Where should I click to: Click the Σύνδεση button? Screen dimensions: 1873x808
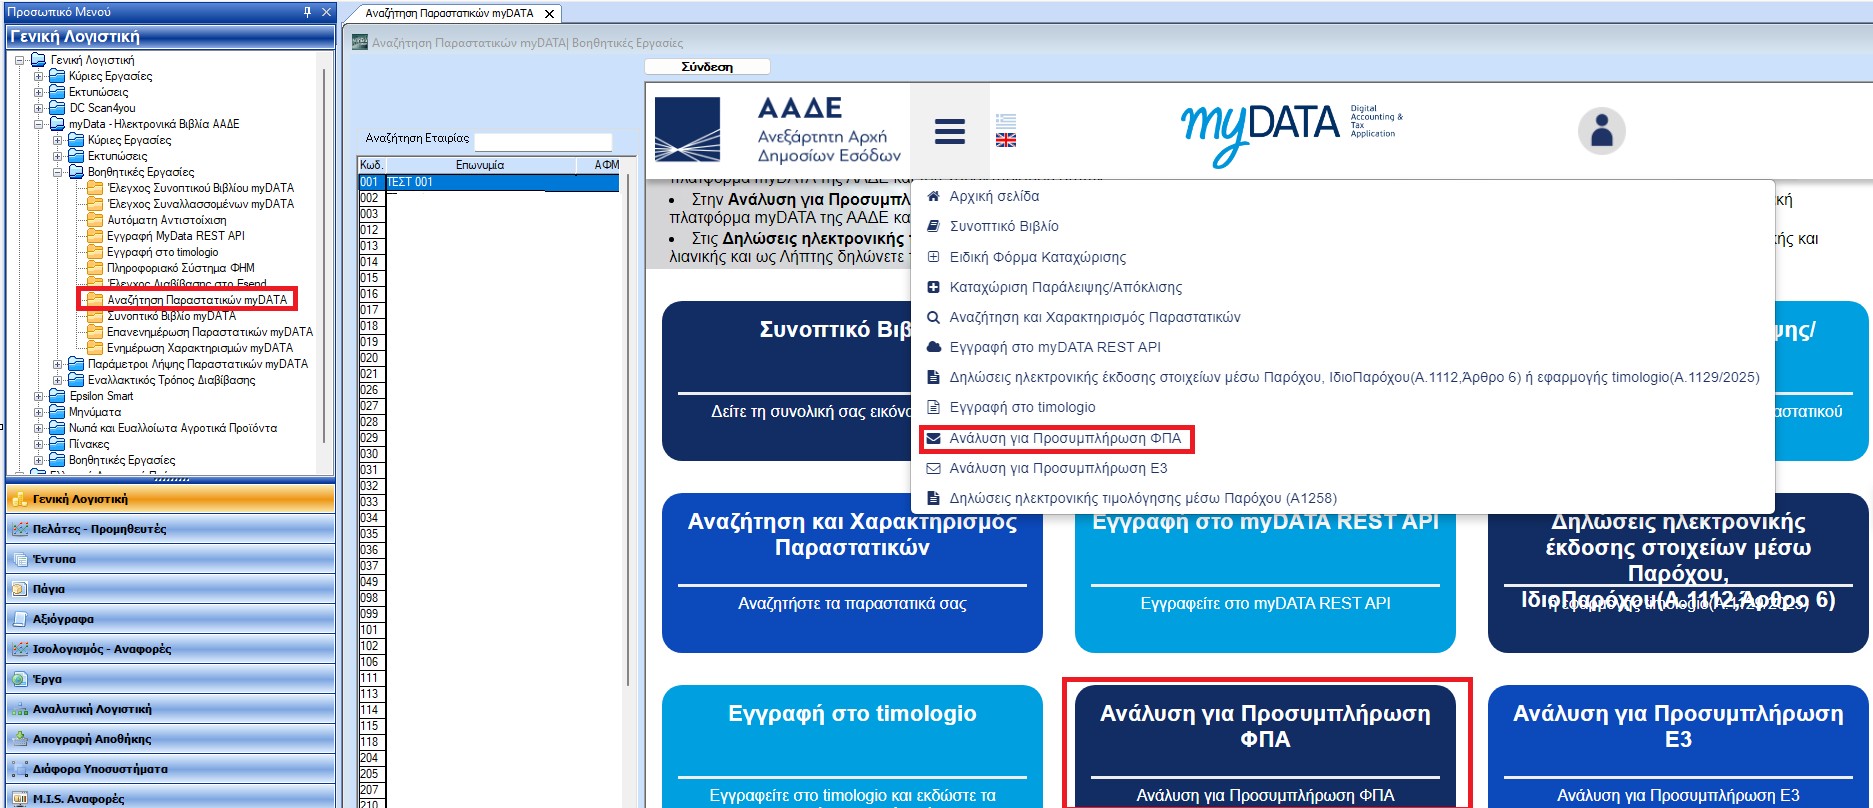[x=707, y=67]
